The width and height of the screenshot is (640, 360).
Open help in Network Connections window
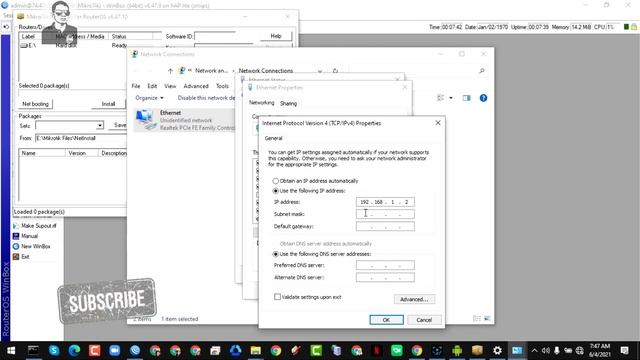[x=483, y=98]
